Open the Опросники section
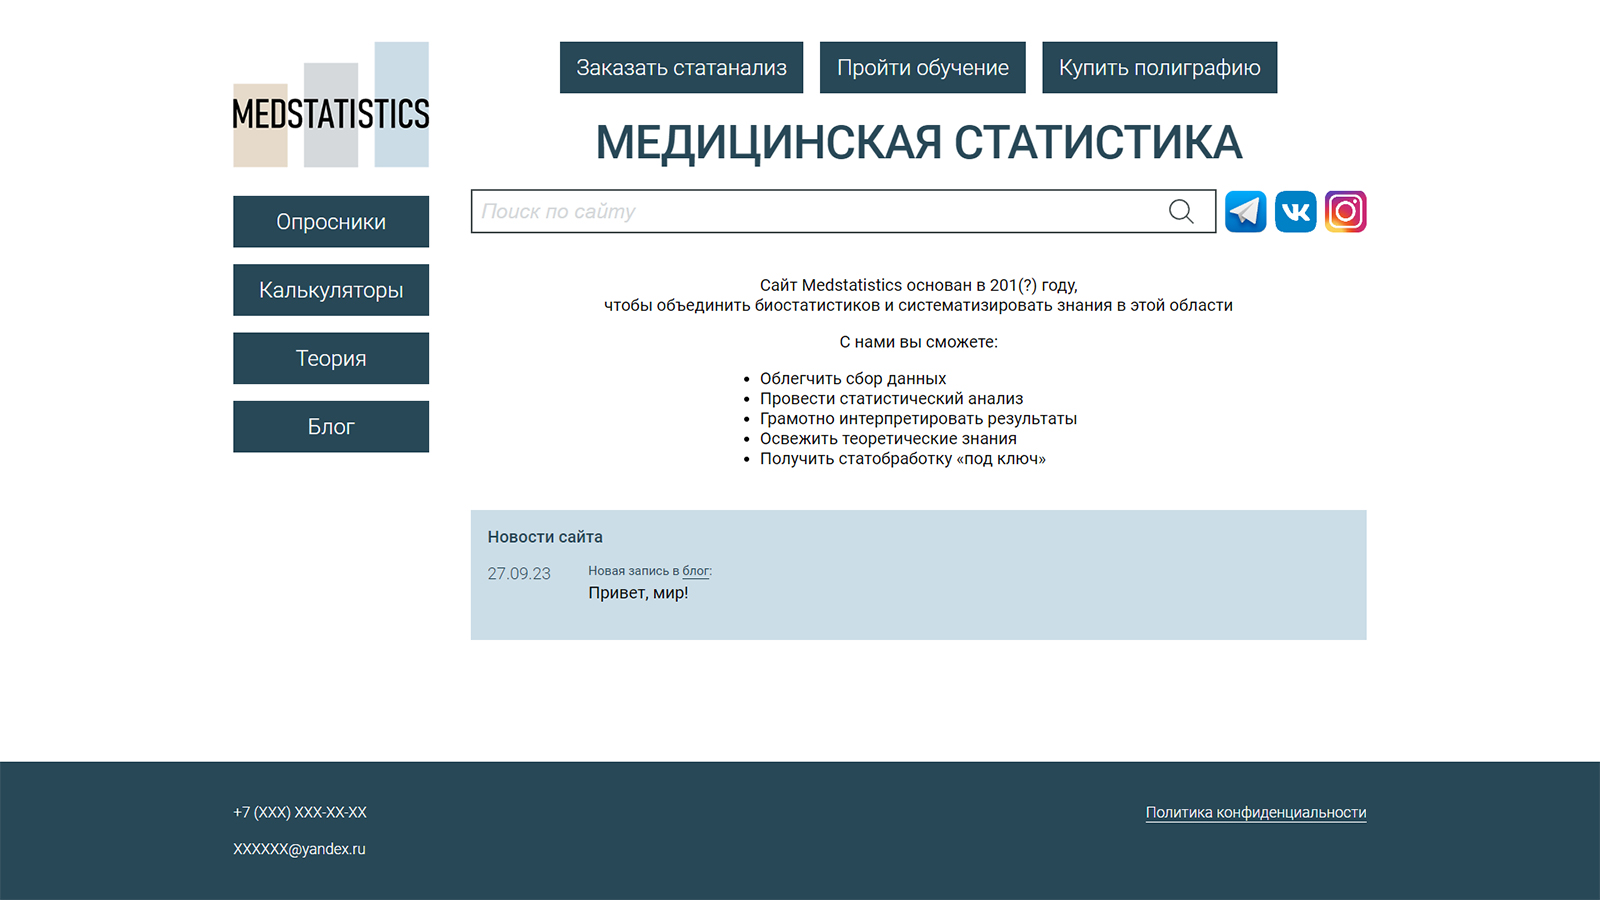 (x=331, y=222)
